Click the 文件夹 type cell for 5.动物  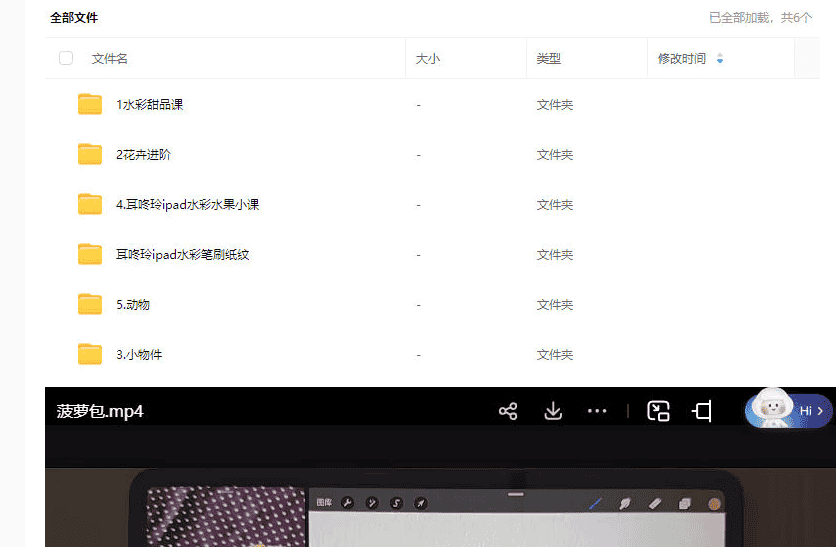pyautogui.click(x=554, y=305)
